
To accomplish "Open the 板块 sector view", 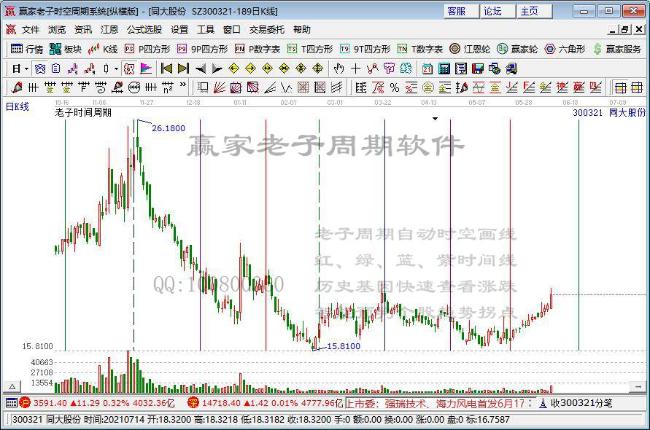I will [x=65, y=49].
